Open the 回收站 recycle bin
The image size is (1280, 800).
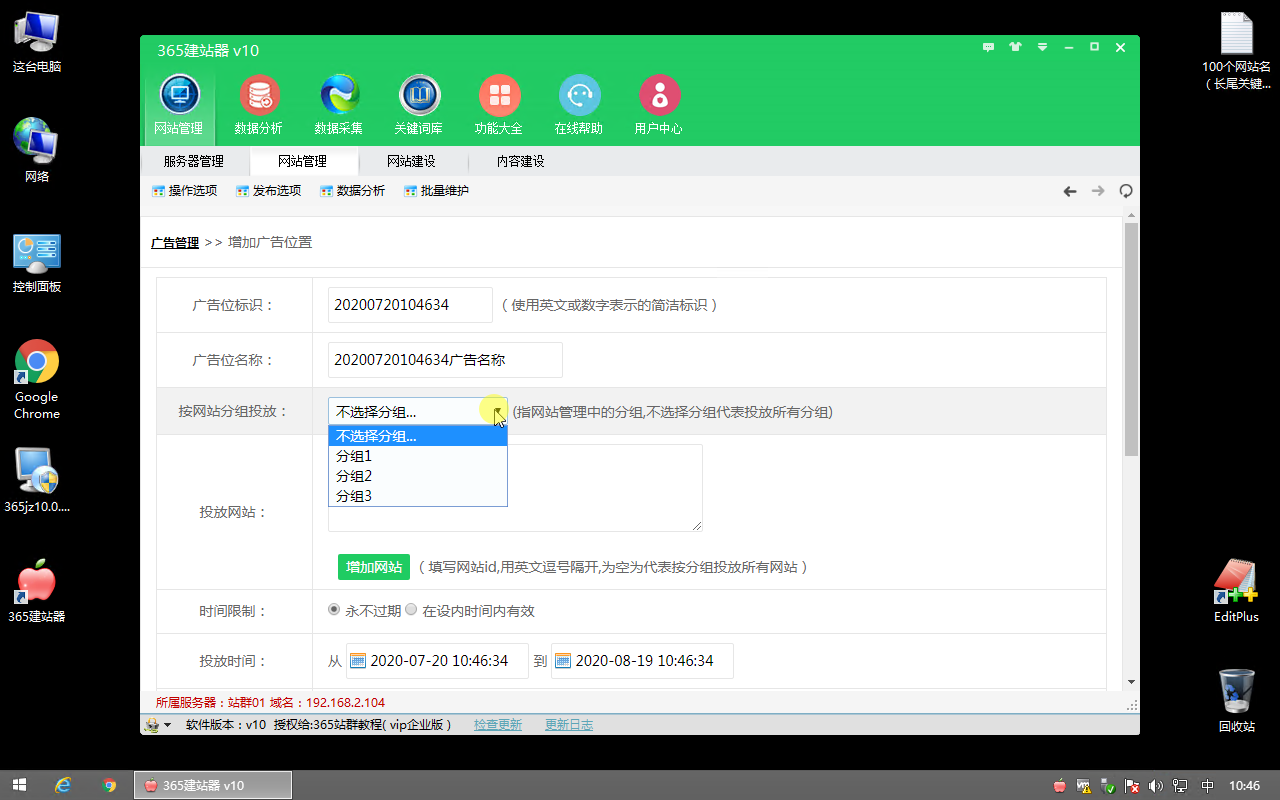pos(1237,701)
